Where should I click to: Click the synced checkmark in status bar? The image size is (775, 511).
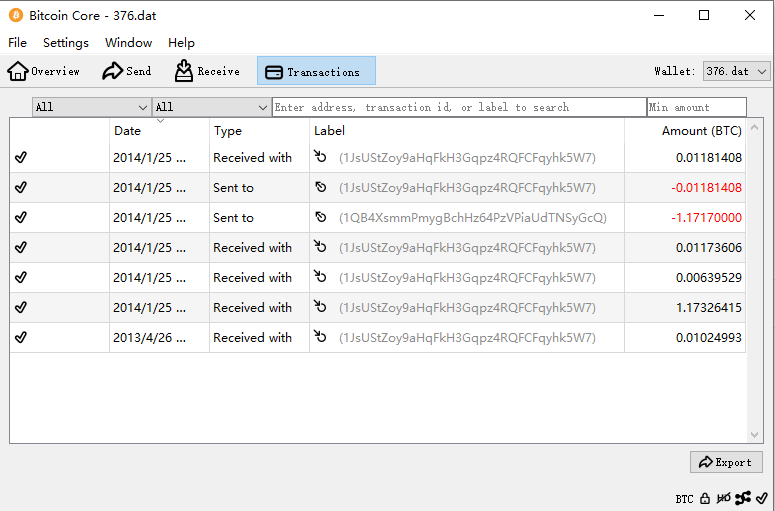pyautogui.click(x=762, y=498)
